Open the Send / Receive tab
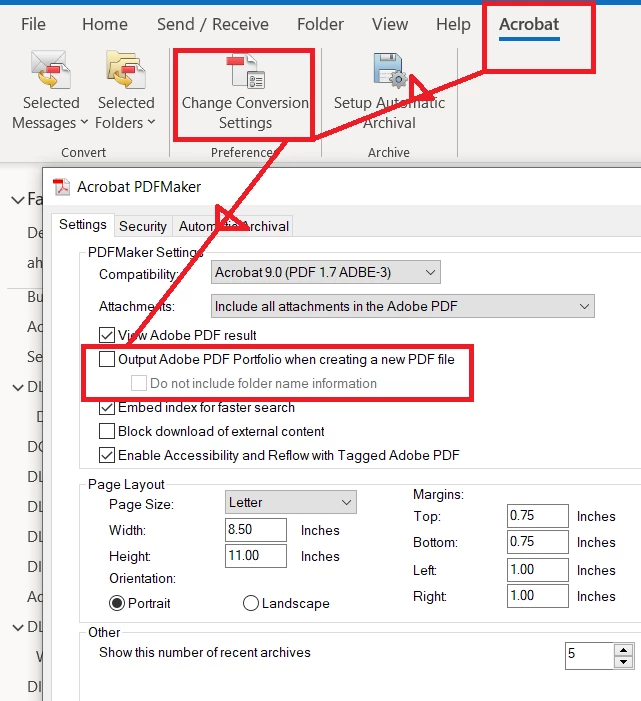The image size is (641, 701). (x=213, y=24)
